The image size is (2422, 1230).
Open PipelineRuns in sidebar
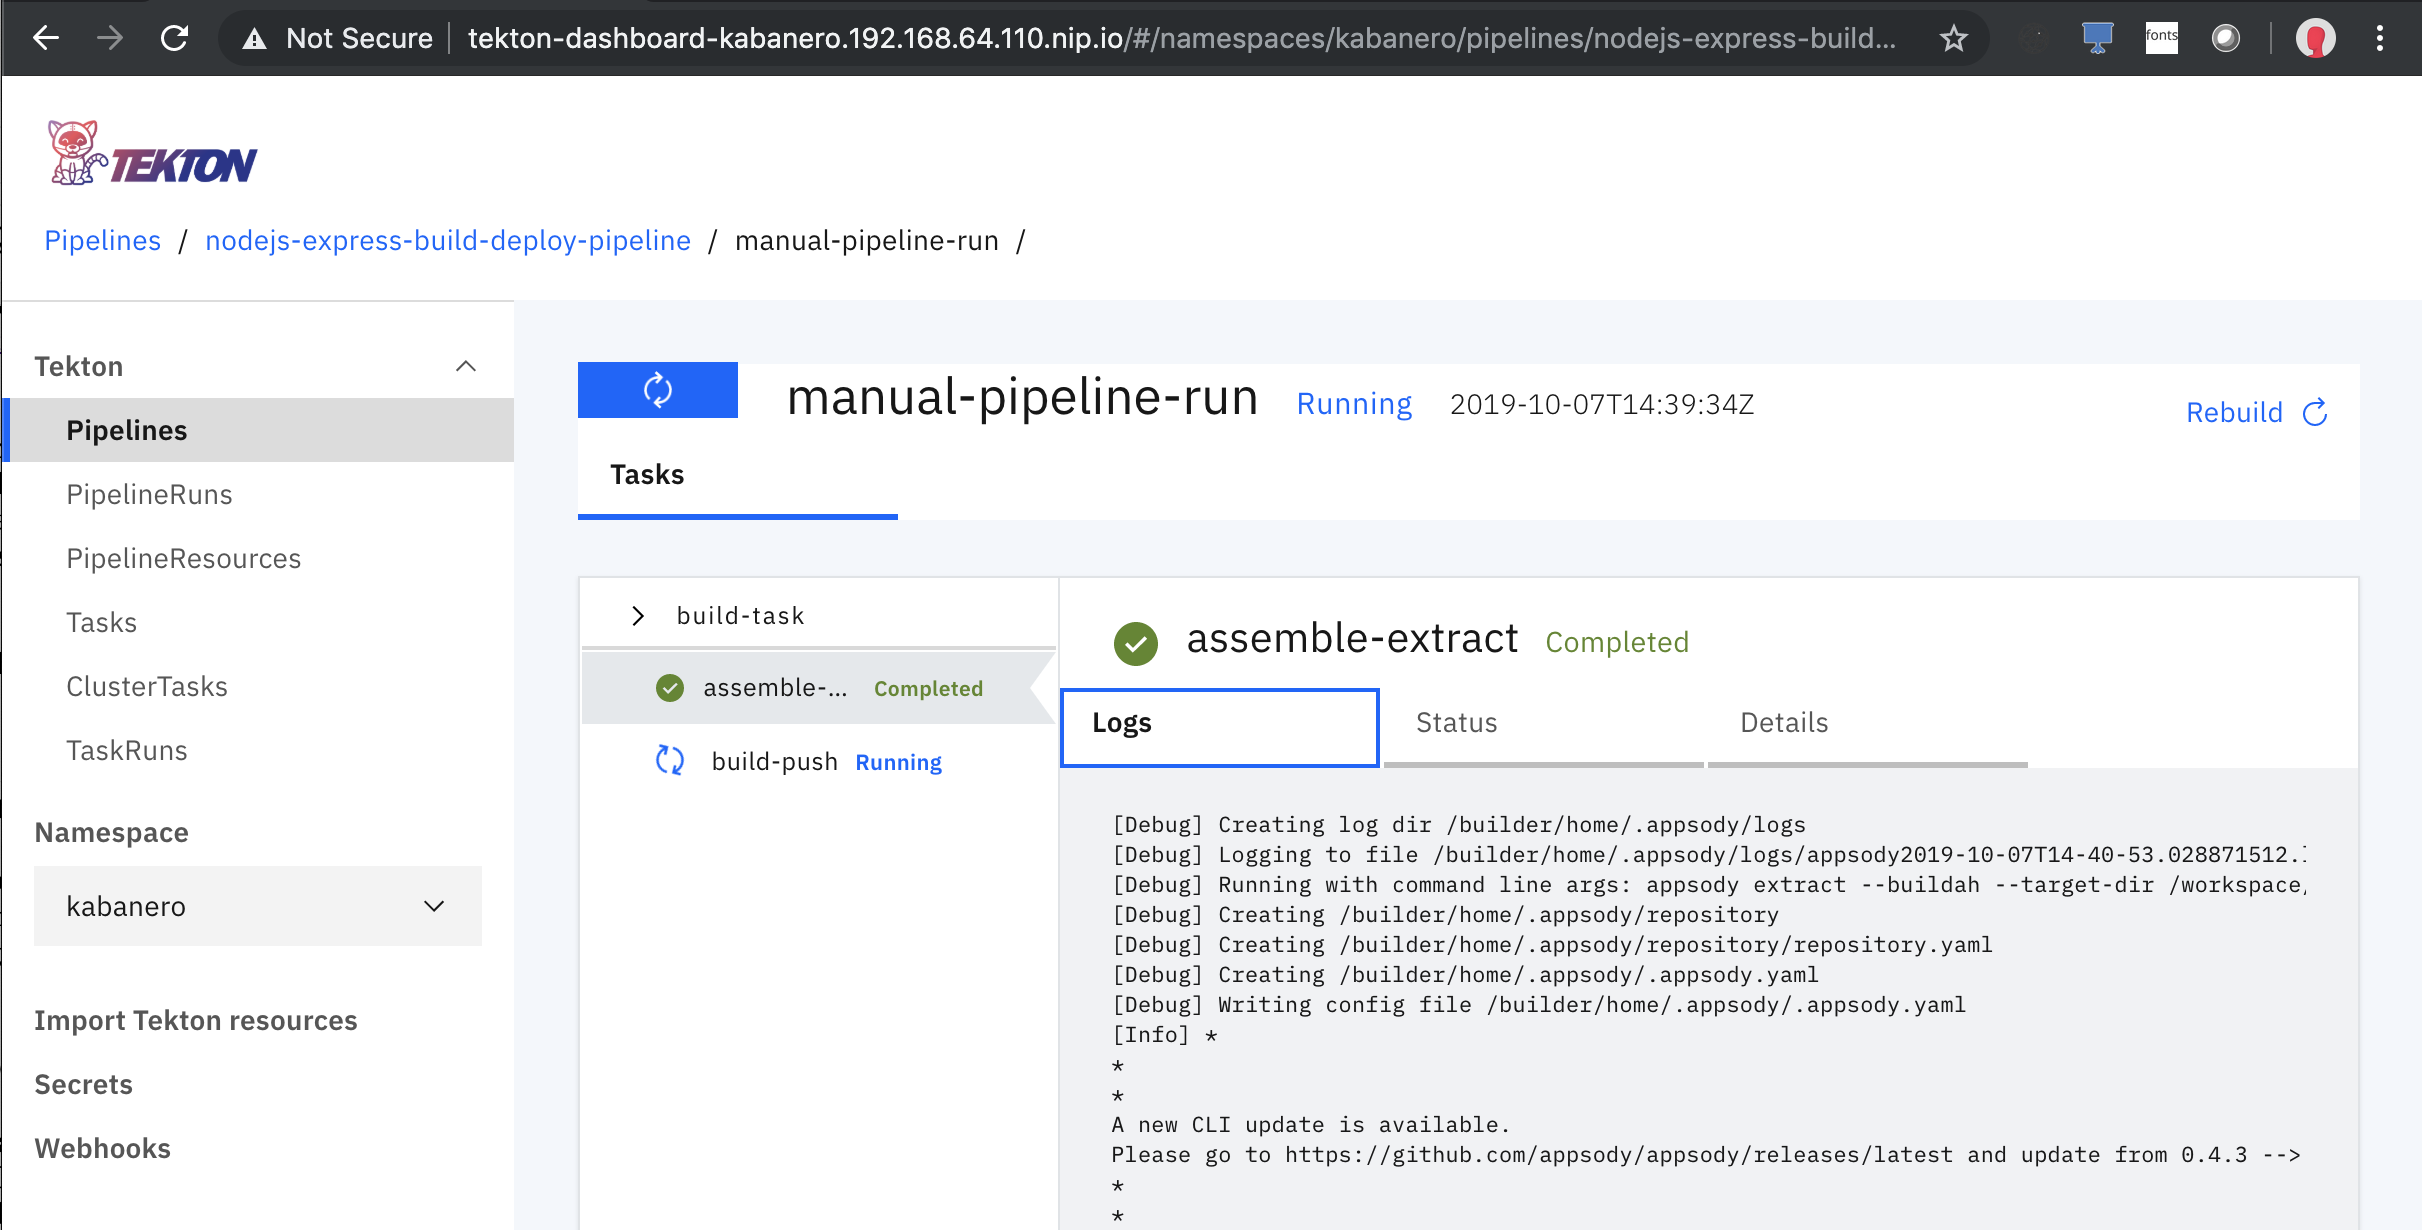149,494
